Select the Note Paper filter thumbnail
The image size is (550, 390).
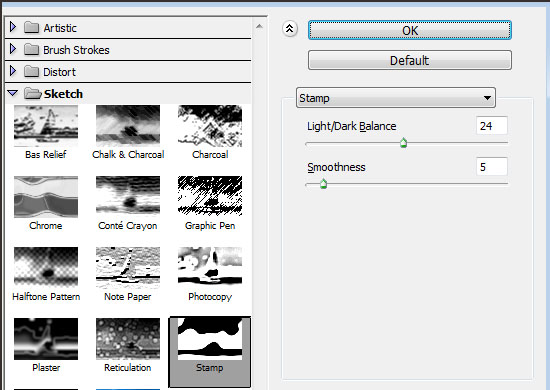[128, 268]
